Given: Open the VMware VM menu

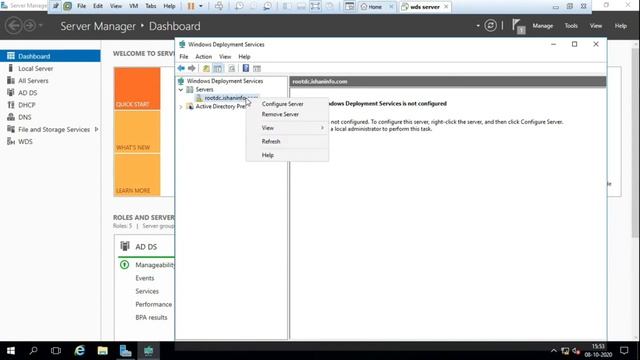Looking at the screenshot, I should (133, 6).
